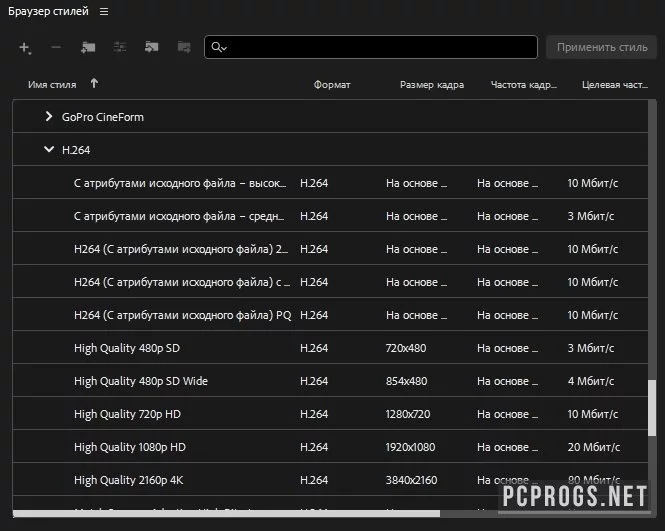665x531 pixels.
Task: Collapse the H.264 group chevron
Action: coord(49,149)
